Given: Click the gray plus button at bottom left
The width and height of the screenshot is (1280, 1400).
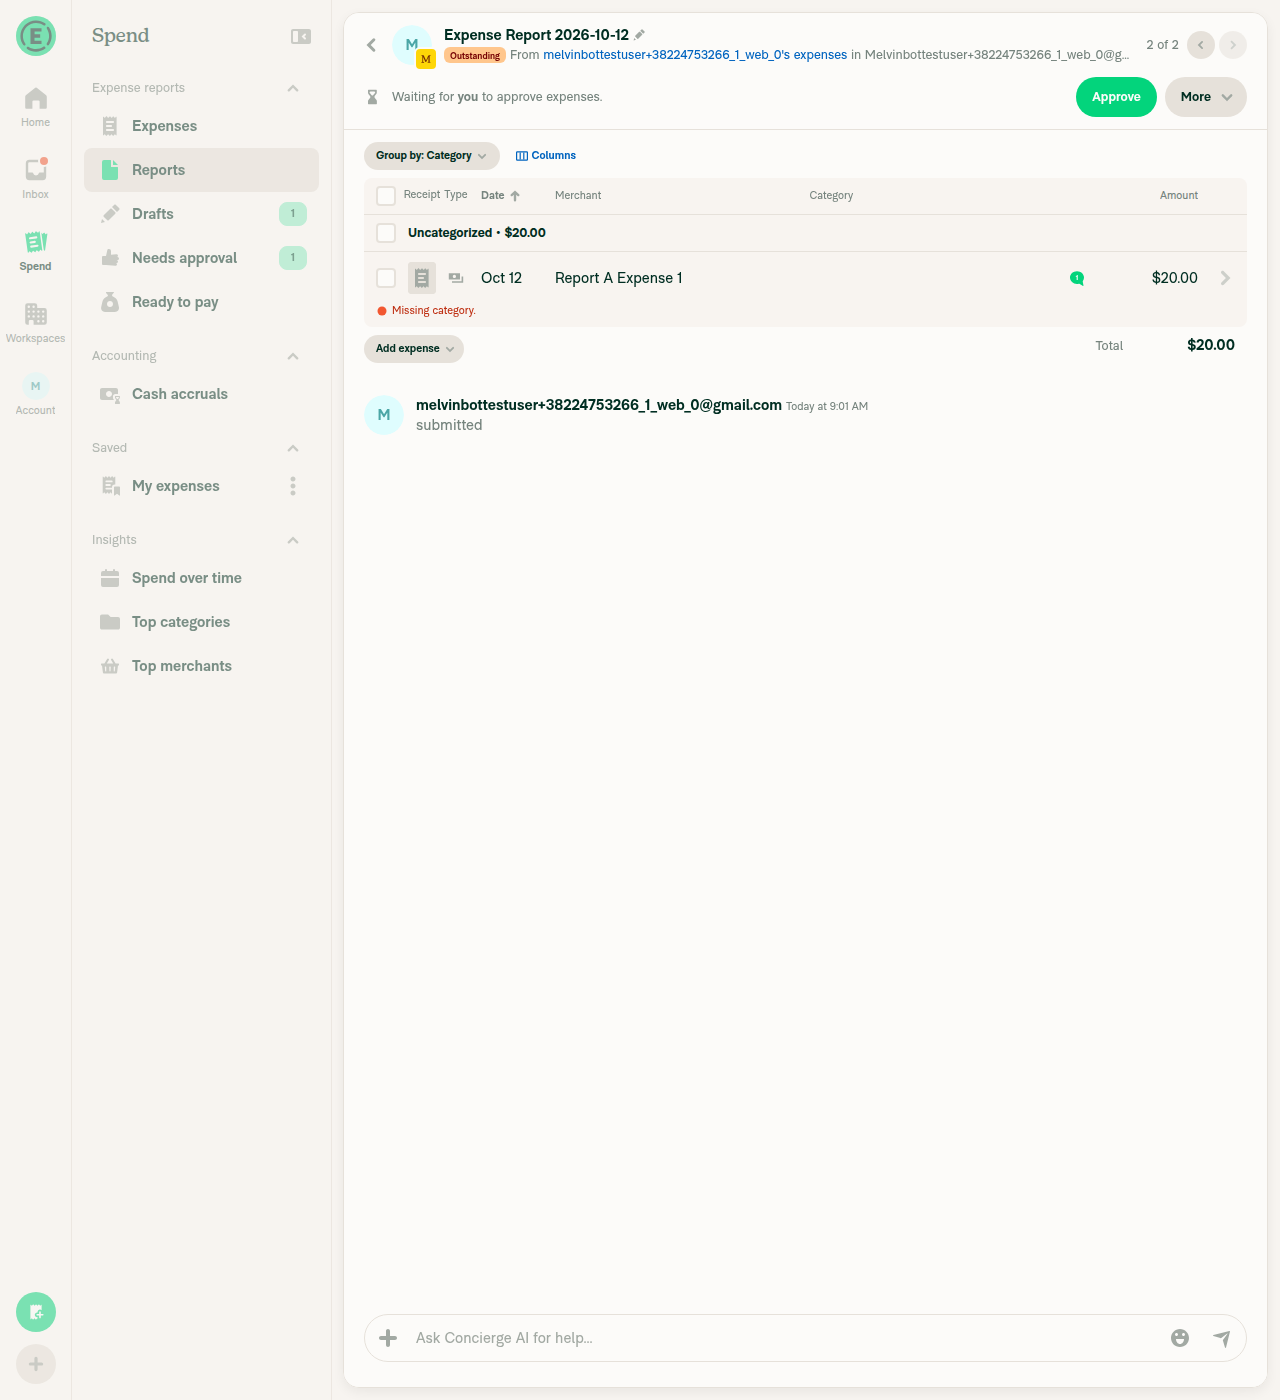Looking at the screenshot, I should tap(36, 1364).
